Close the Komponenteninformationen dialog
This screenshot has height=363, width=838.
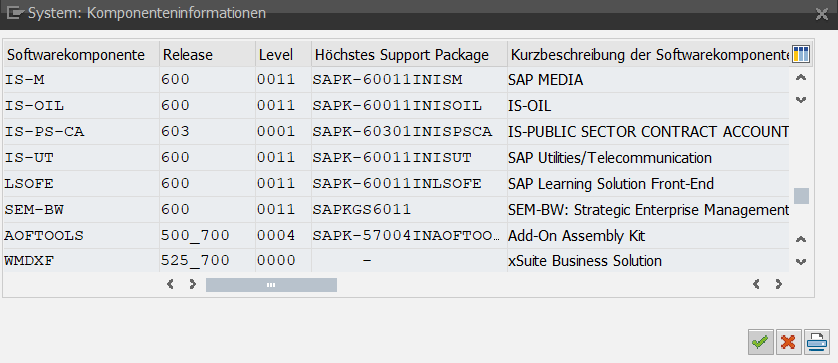click(821, 14)
